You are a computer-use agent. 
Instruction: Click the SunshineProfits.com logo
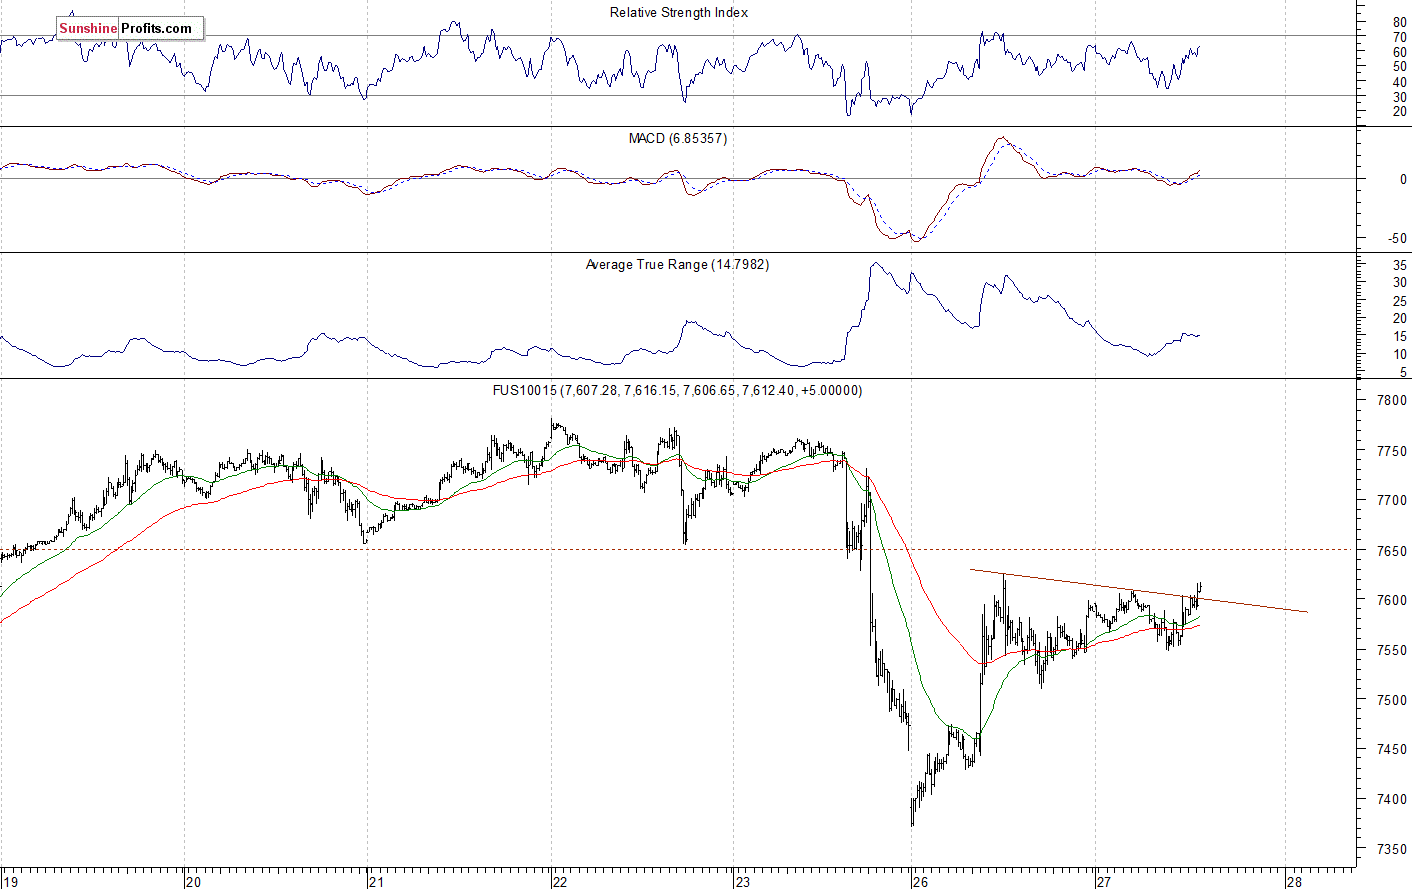coord(130,28)
